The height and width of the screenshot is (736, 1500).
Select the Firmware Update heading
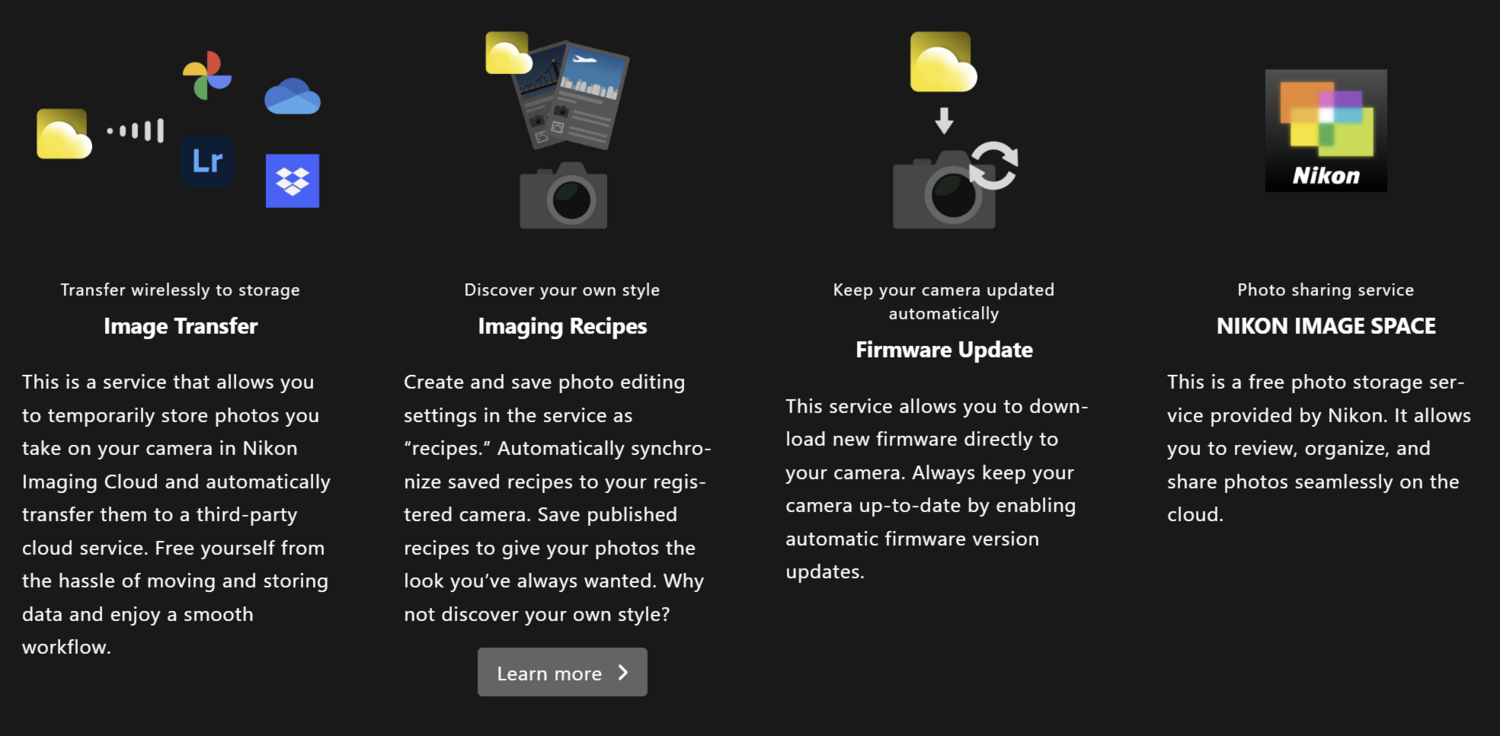(944, 350)
